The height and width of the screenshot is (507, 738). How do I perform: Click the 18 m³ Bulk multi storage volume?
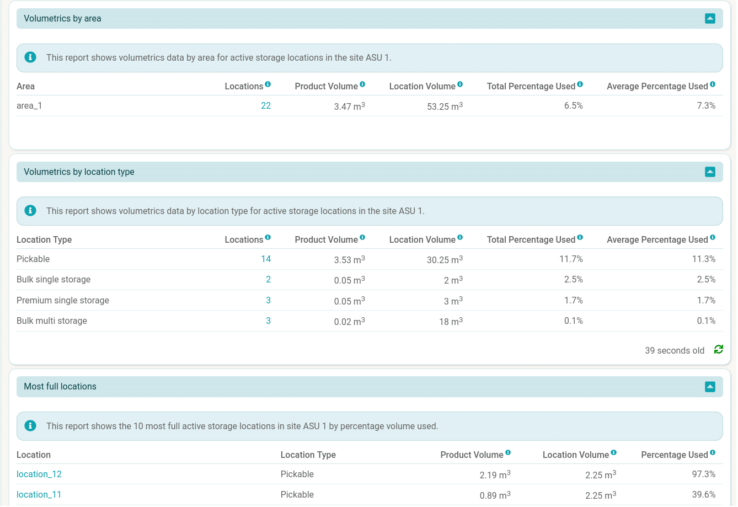451,322
